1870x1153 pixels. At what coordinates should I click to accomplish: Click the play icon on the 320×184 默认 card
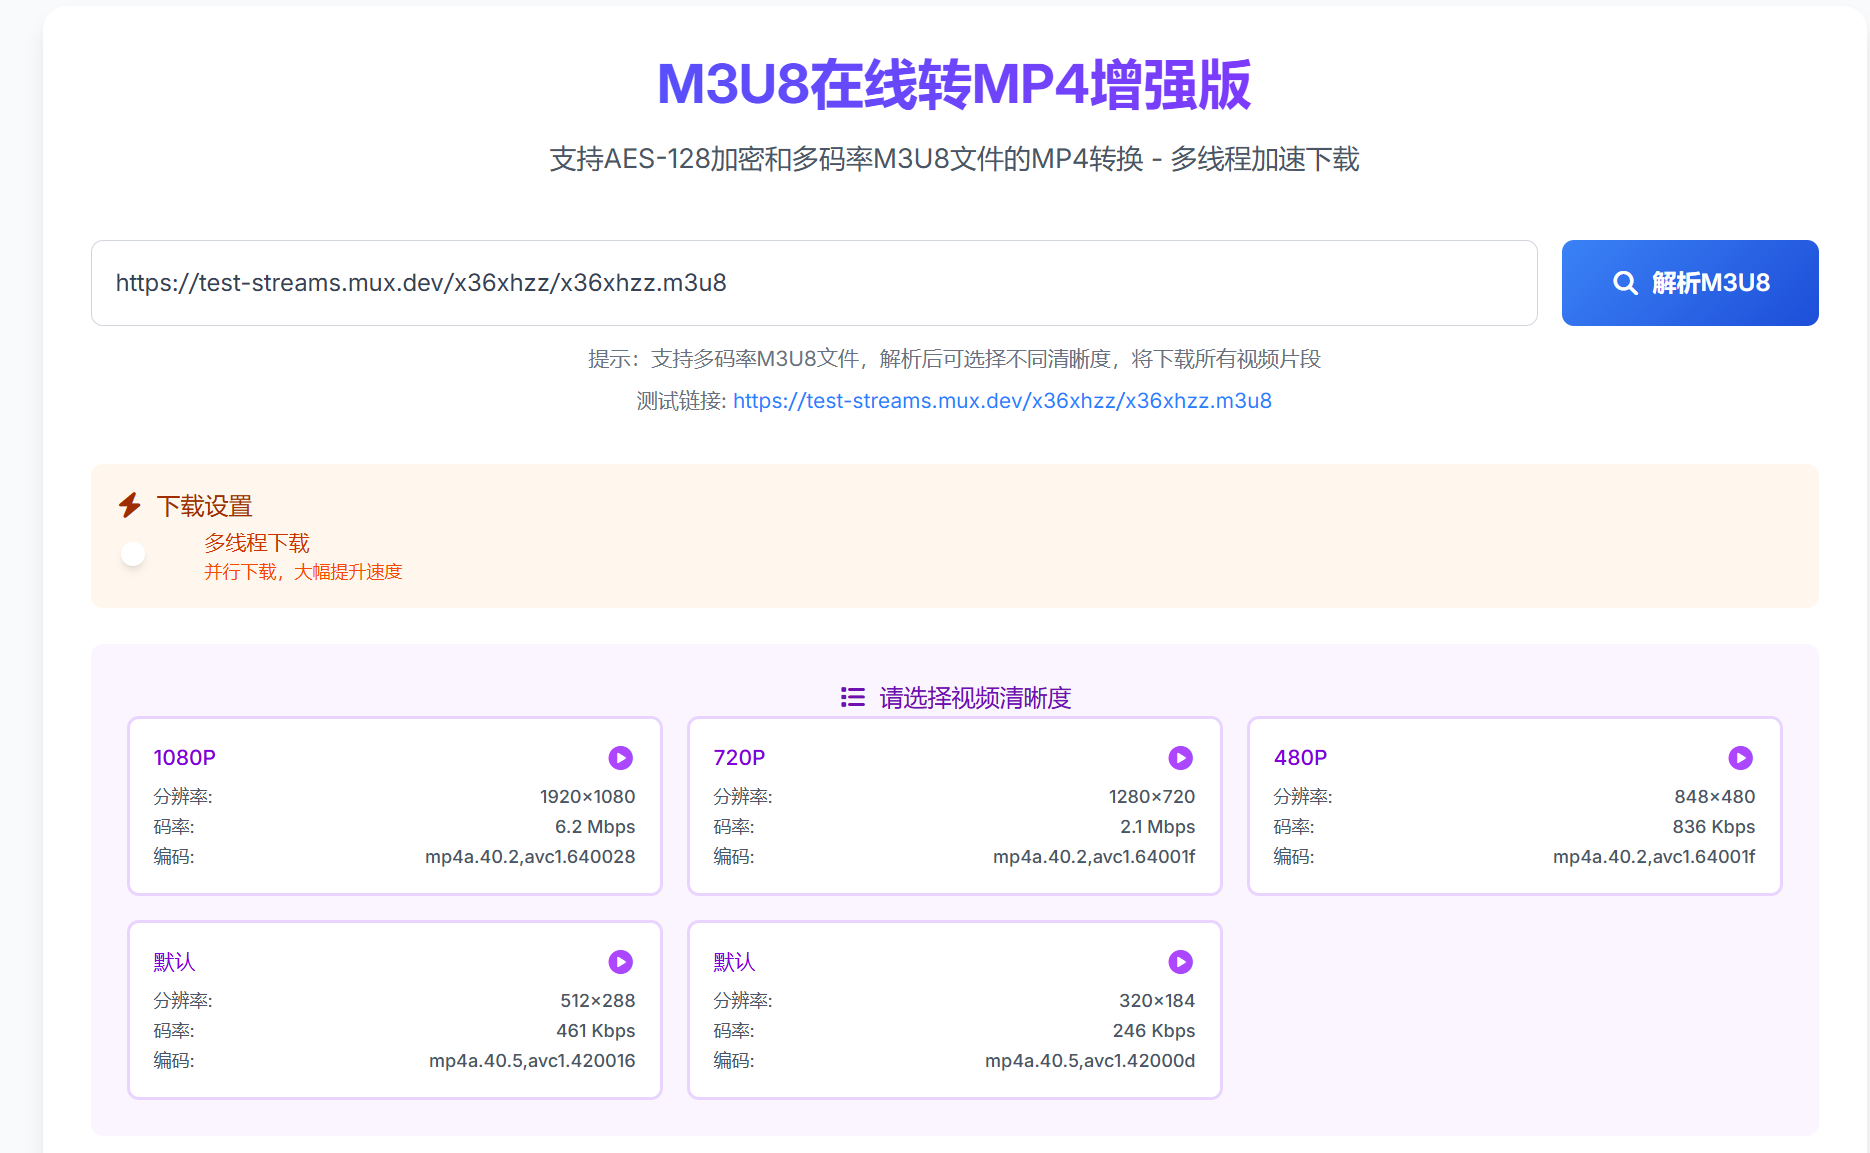coord(1180,962)
